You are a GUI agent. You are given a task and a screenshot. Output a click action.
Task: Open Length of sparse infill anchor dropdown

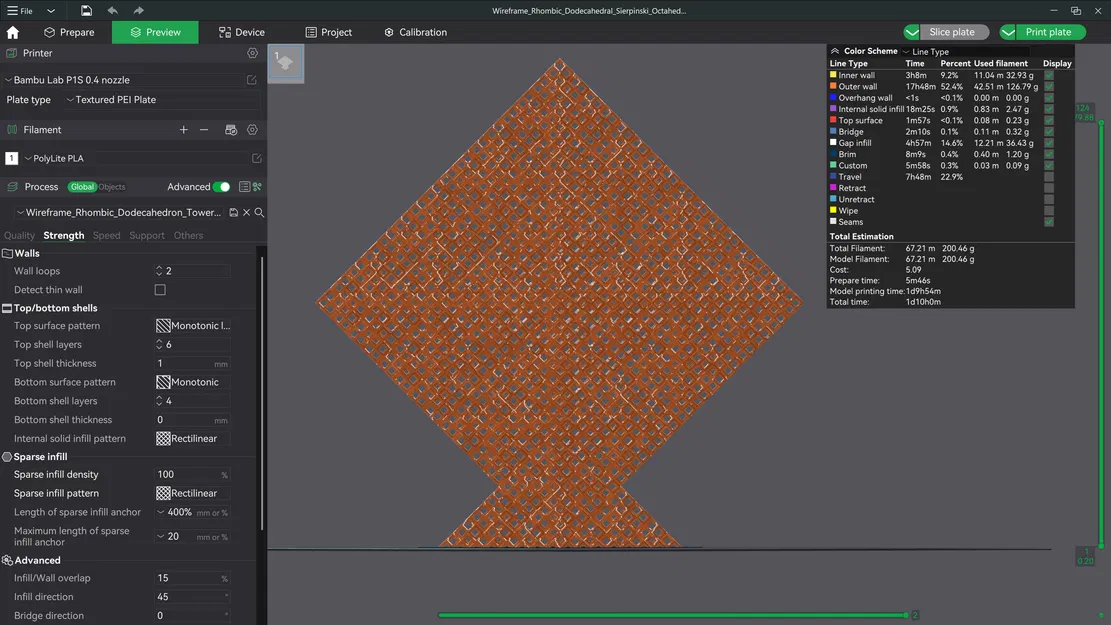tap(161, 512)
